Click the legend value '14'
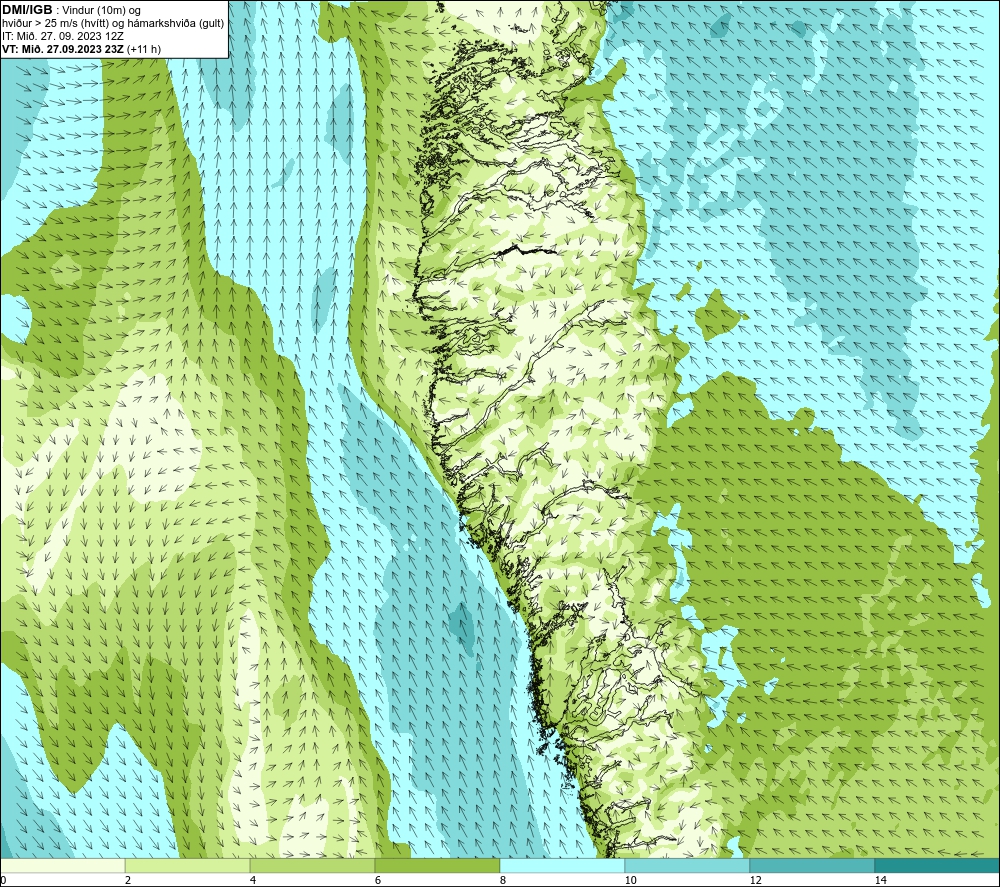The image size is (1000, 887). click(880, 880)
